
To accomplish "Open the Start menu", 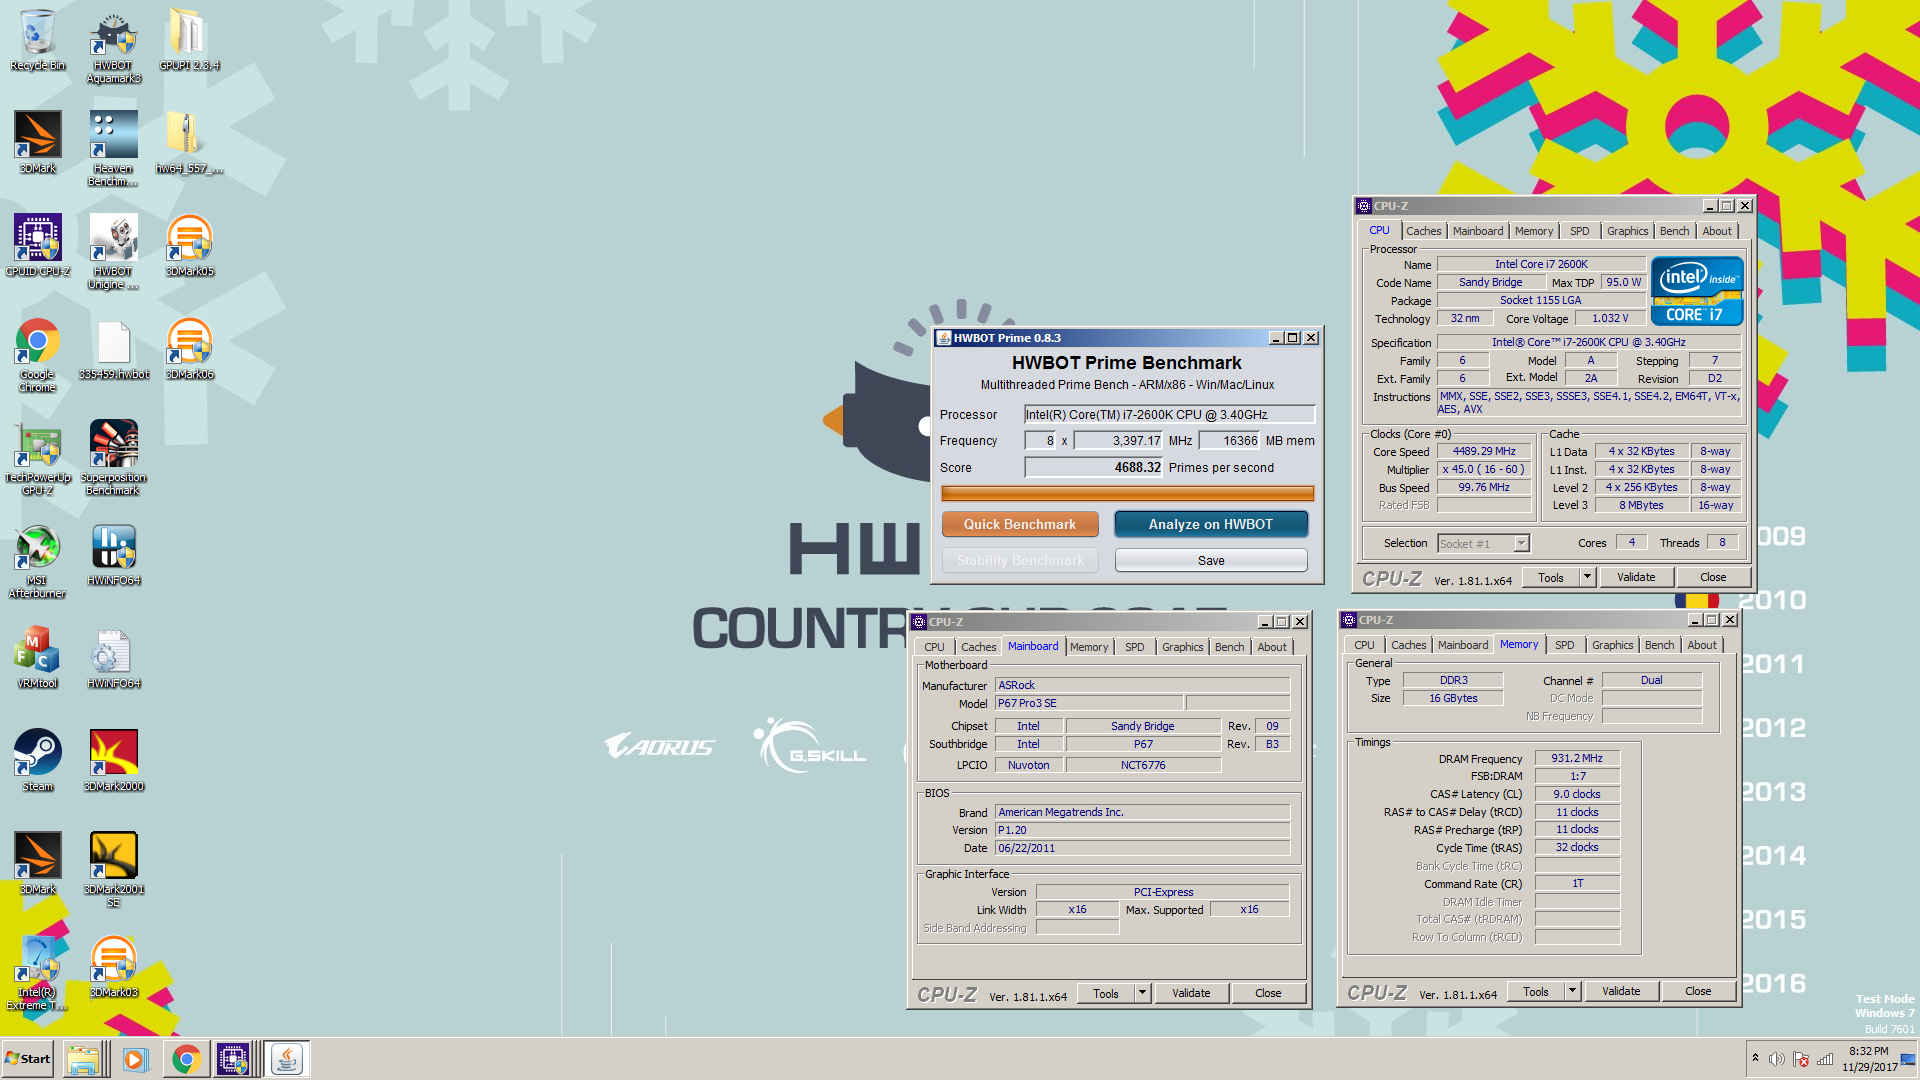I will pyautogui.click(x=28, y=1059).
